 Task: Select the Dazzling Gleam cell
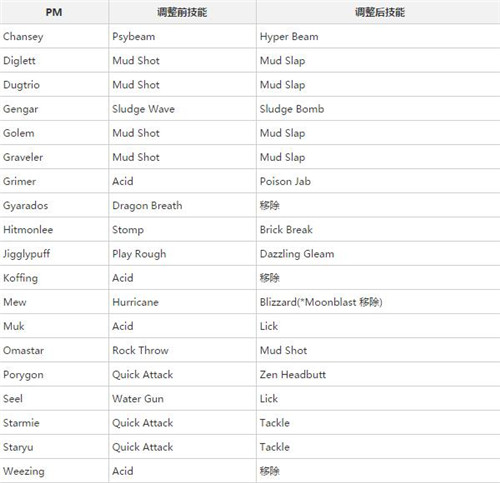coord(378,254)
